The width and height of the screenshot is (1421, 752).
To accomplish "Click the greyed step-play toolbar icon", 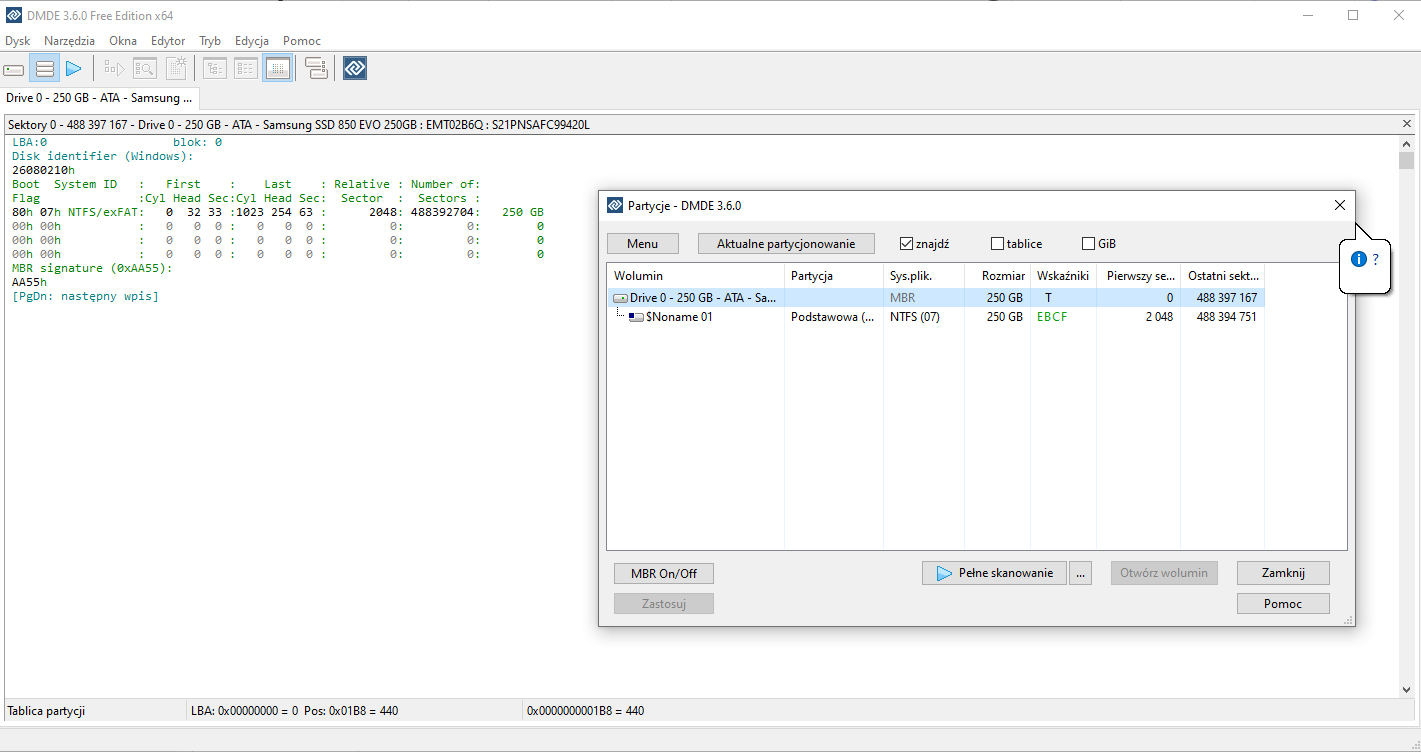I will tap(114, 69).
